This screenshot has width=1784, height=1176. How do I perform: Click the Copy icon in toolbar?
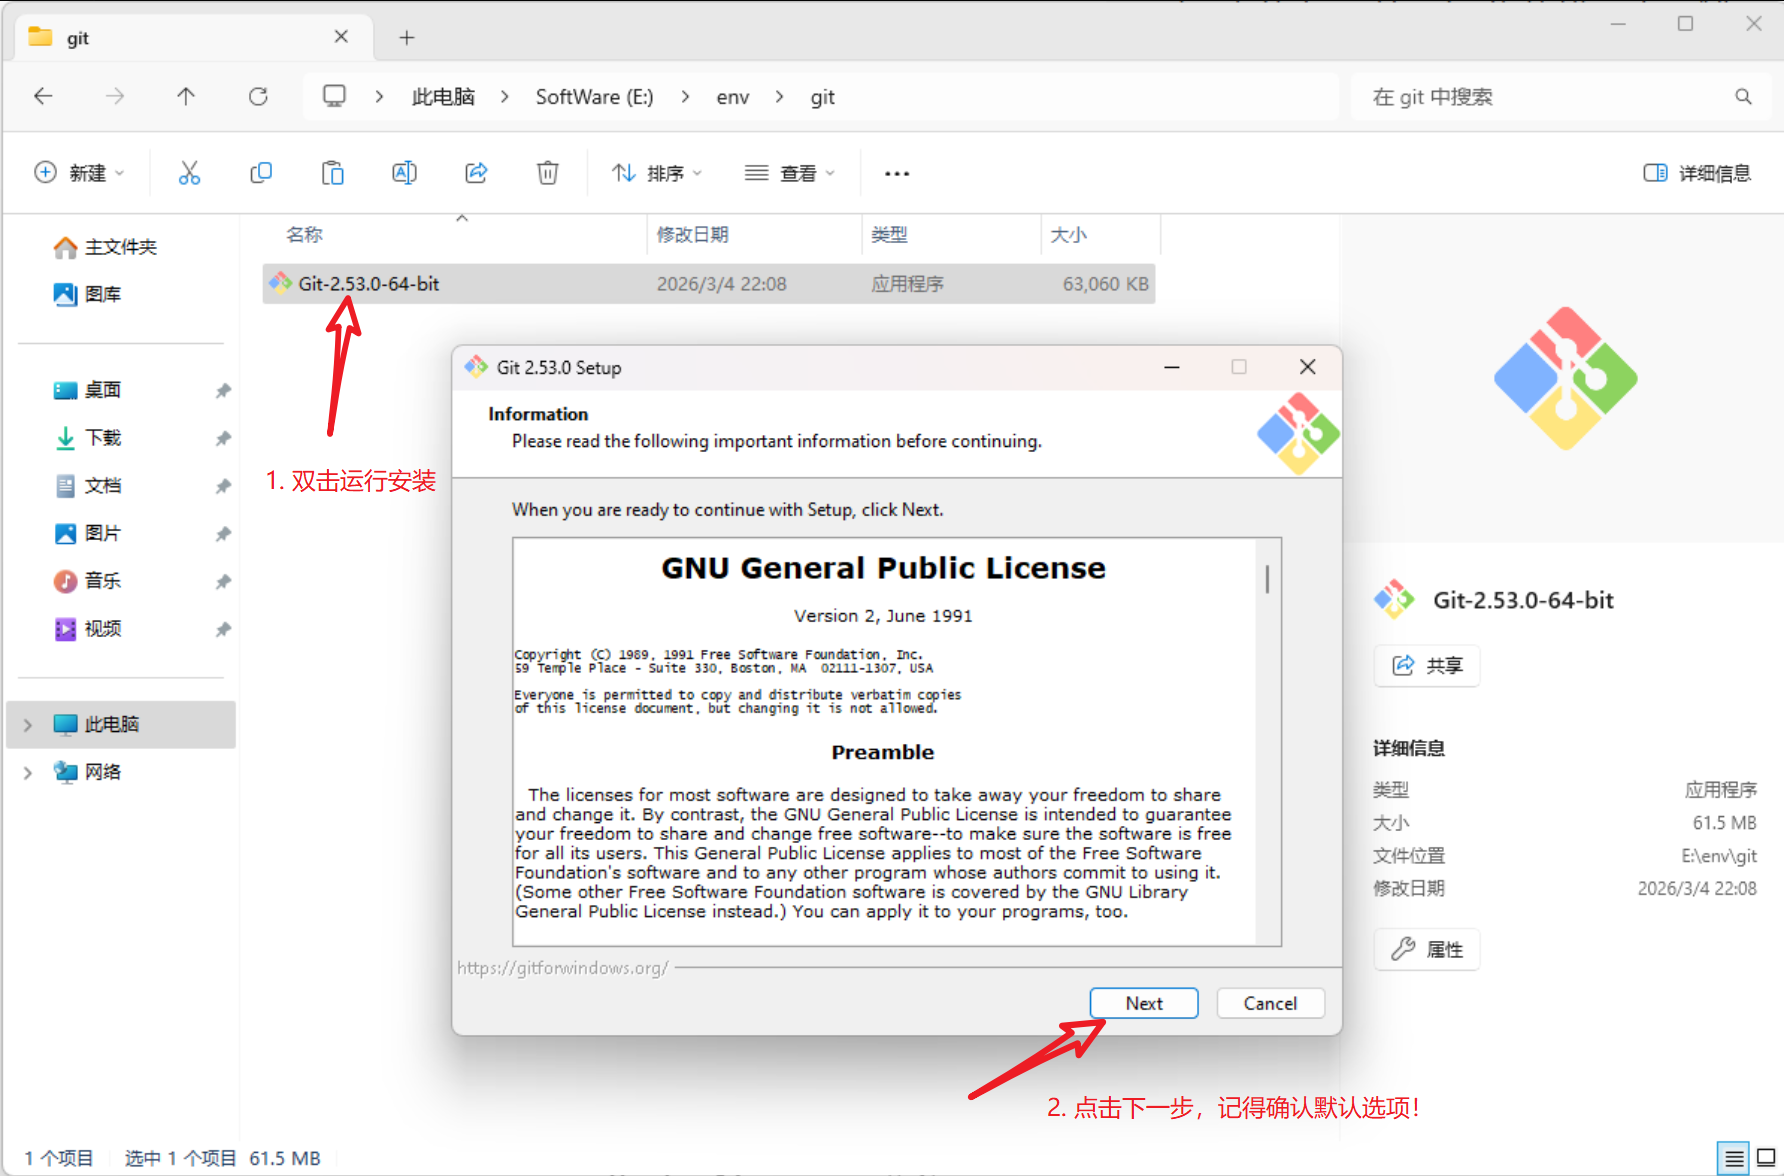coord(261,173)
